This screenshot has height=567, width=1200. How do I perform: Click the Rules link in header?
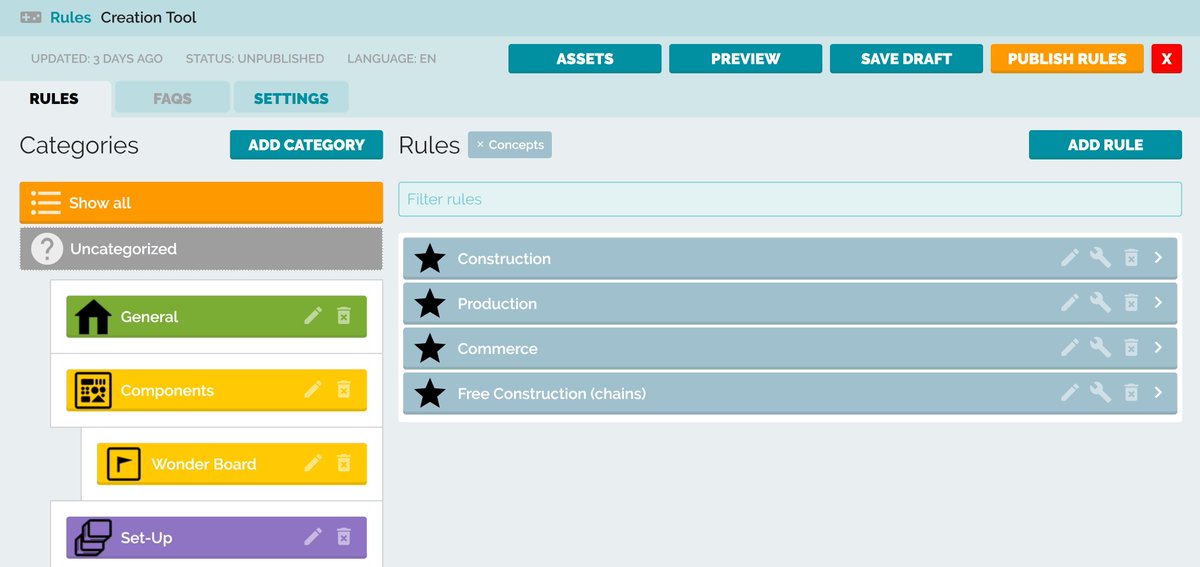70,17
